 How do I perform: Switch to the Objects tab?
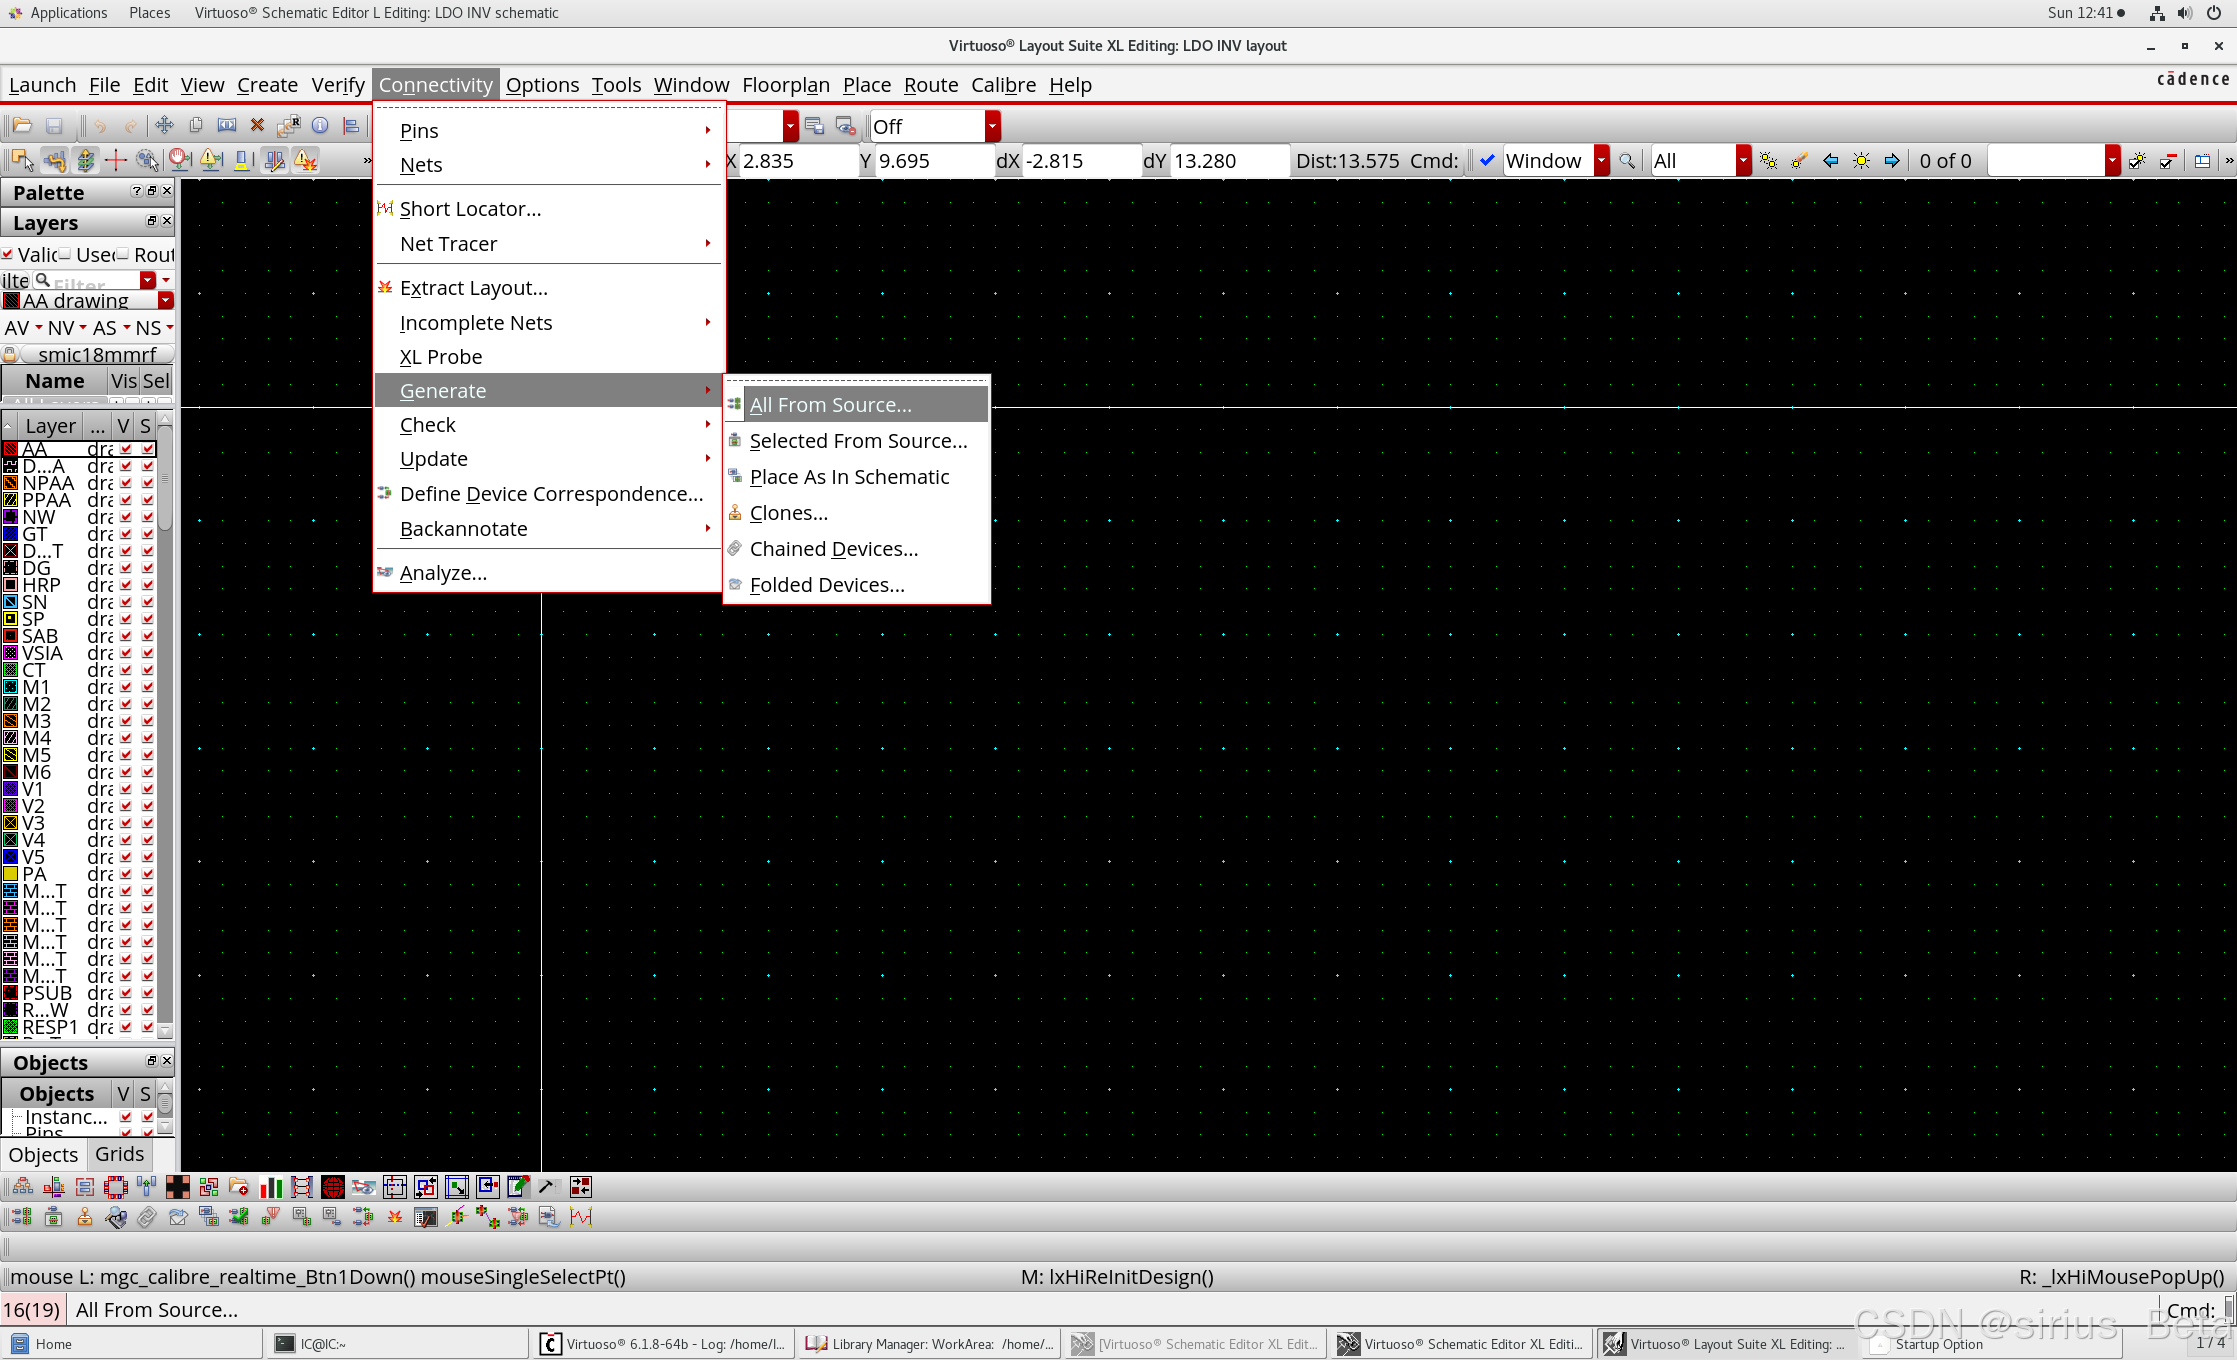click(x=43, y=1155)
